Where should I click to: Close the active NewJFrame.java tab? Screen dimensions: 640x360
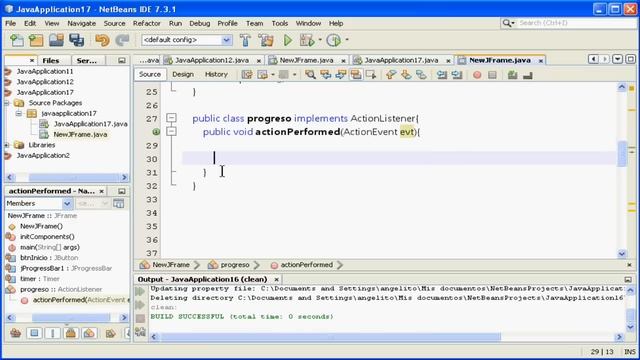coord(541,60)
